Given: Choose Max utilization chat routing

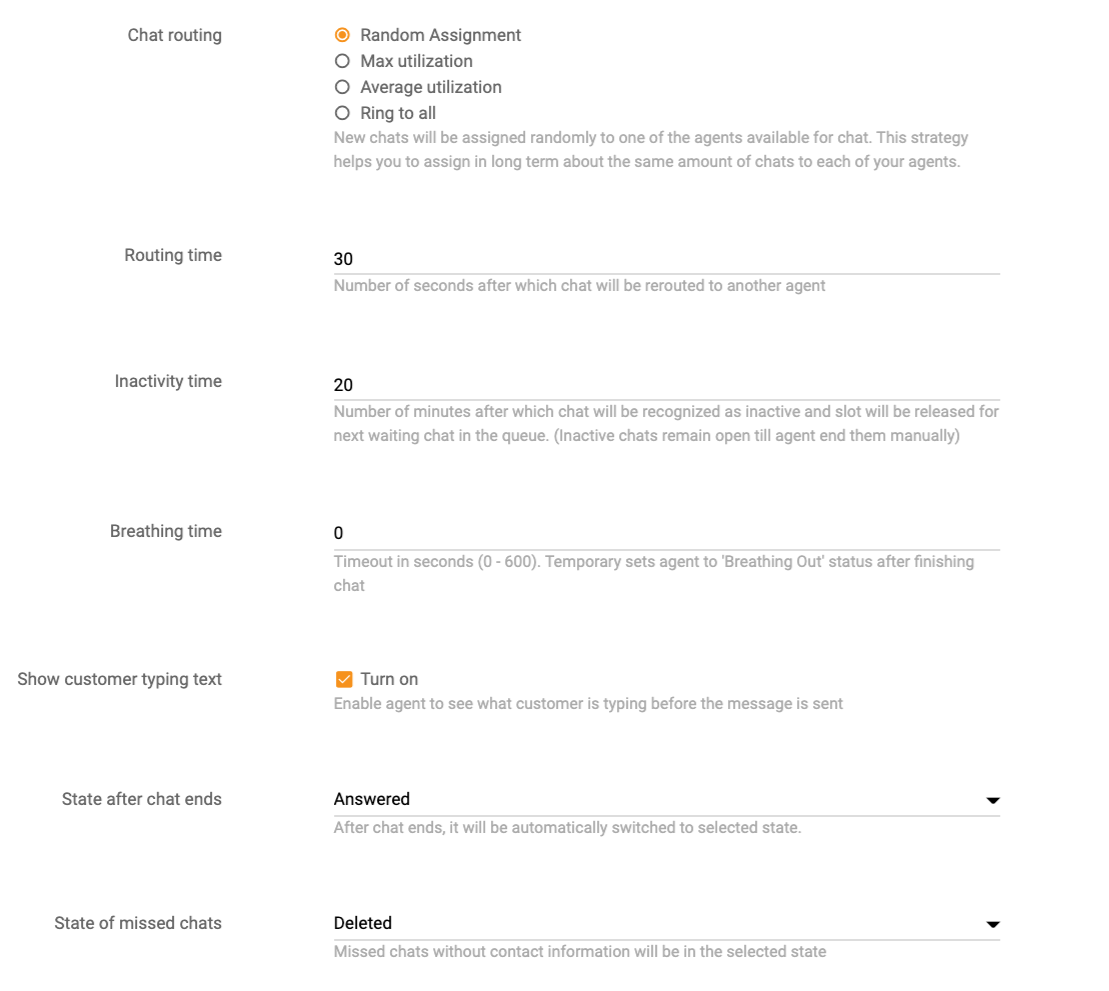Looking at the screenshot, I should pos(343,61).
